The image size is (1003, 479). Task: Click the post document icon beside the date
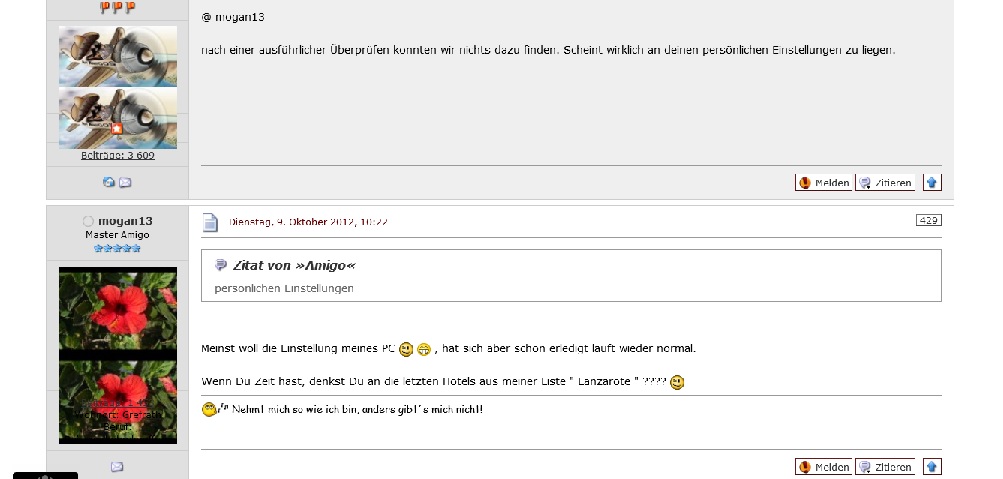point(210,222)
